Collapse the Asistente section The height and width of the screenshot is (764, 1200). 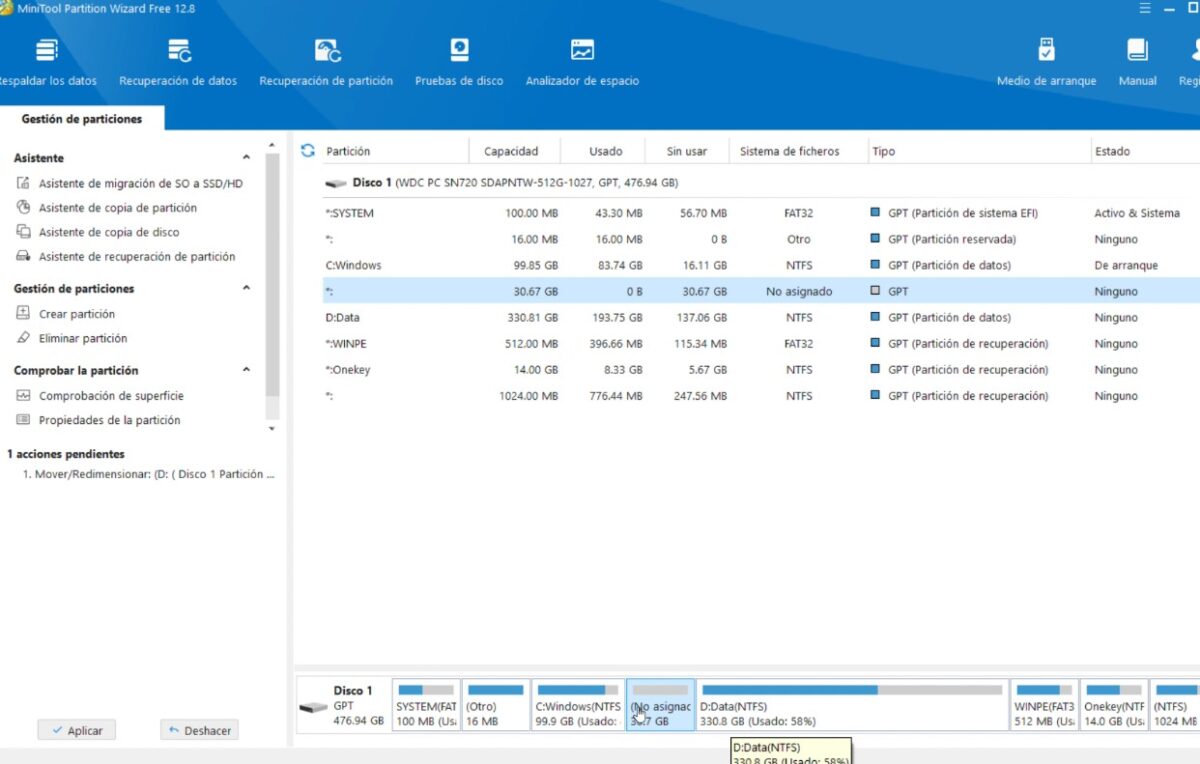click(x=246, y=158)
